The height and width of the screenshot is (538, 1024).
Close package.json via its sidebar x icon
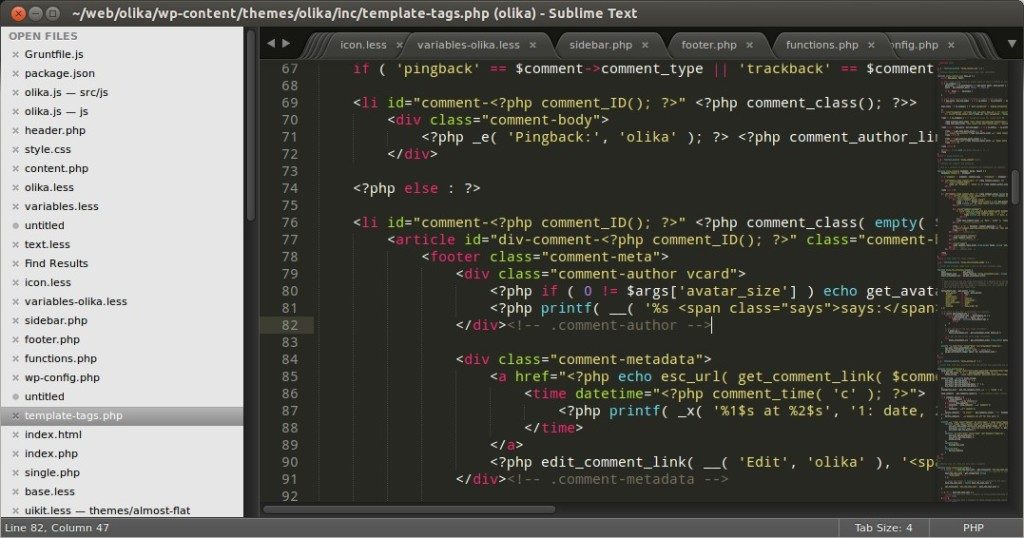[16, 74]
